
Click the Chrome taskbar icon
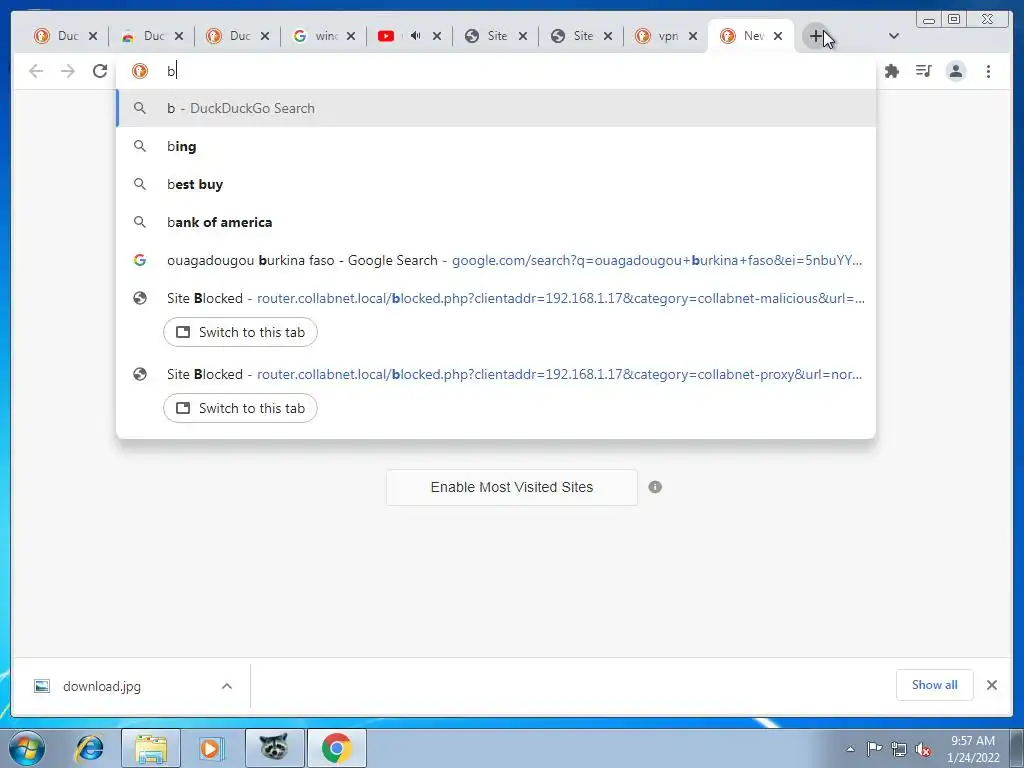tap(336, 748)
